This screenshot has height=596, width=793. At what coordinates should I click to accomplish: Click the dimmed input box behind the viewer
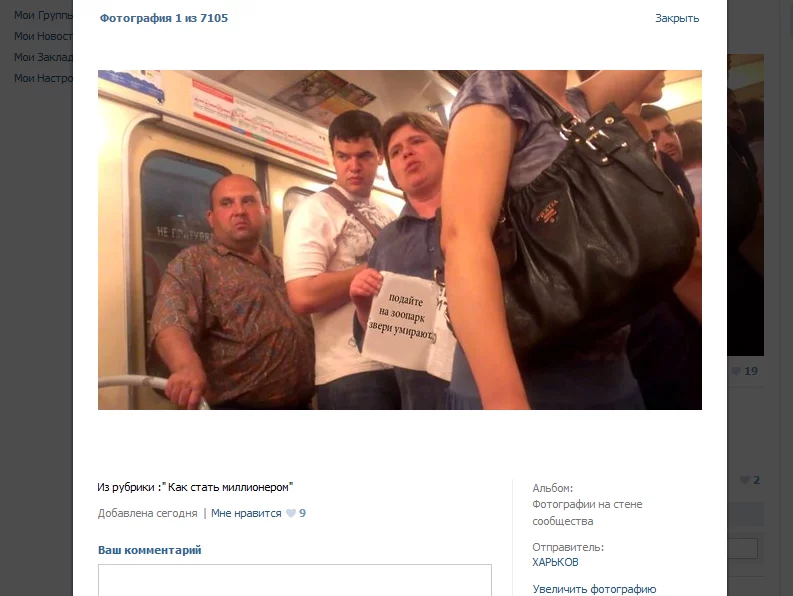tap(742, 548)
